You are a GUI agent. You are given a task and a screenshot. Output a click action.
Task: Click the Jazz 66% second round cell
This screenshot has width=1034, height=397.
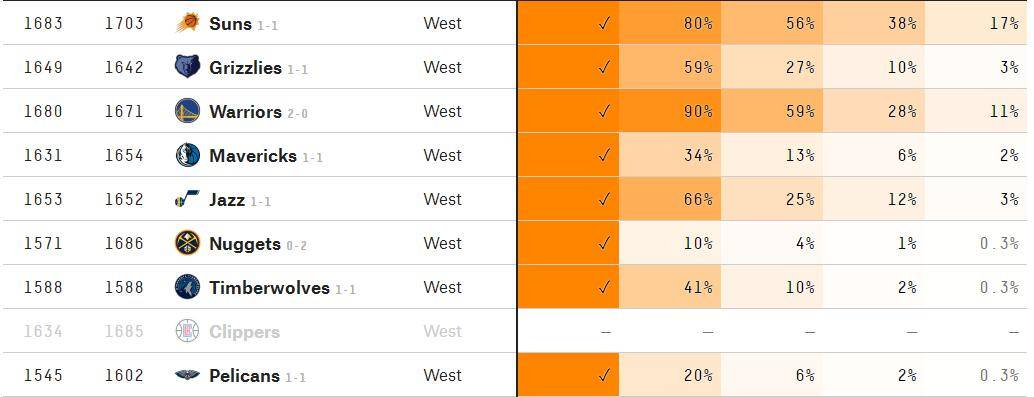[x=670, y=198]
